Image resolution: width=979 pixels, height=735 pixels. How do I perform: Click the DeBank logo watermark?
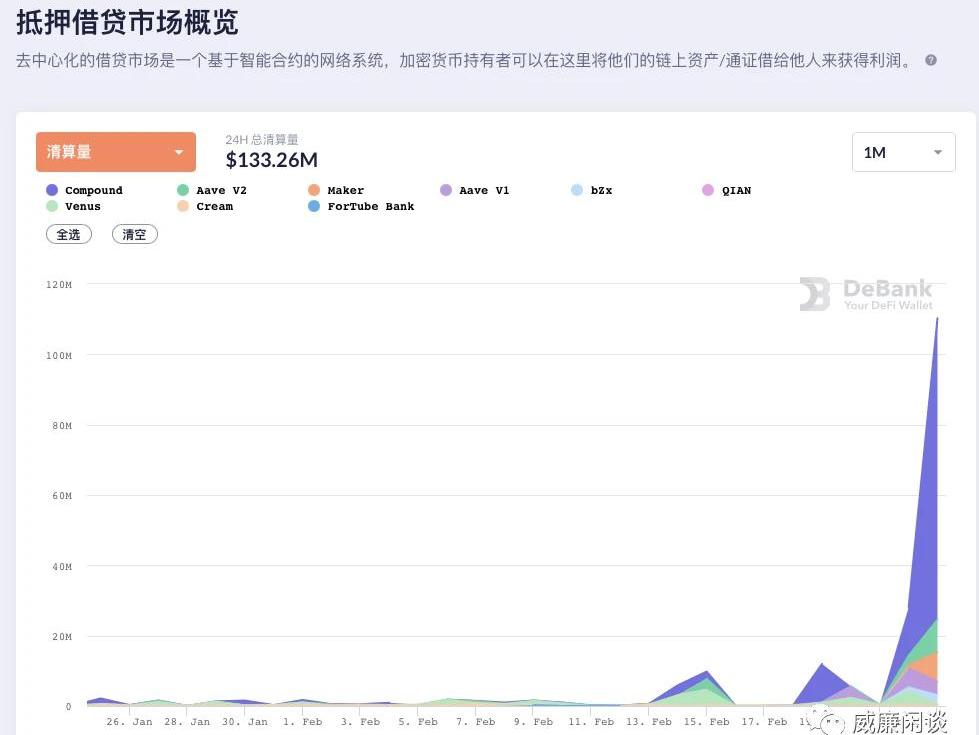click(866, 294)
